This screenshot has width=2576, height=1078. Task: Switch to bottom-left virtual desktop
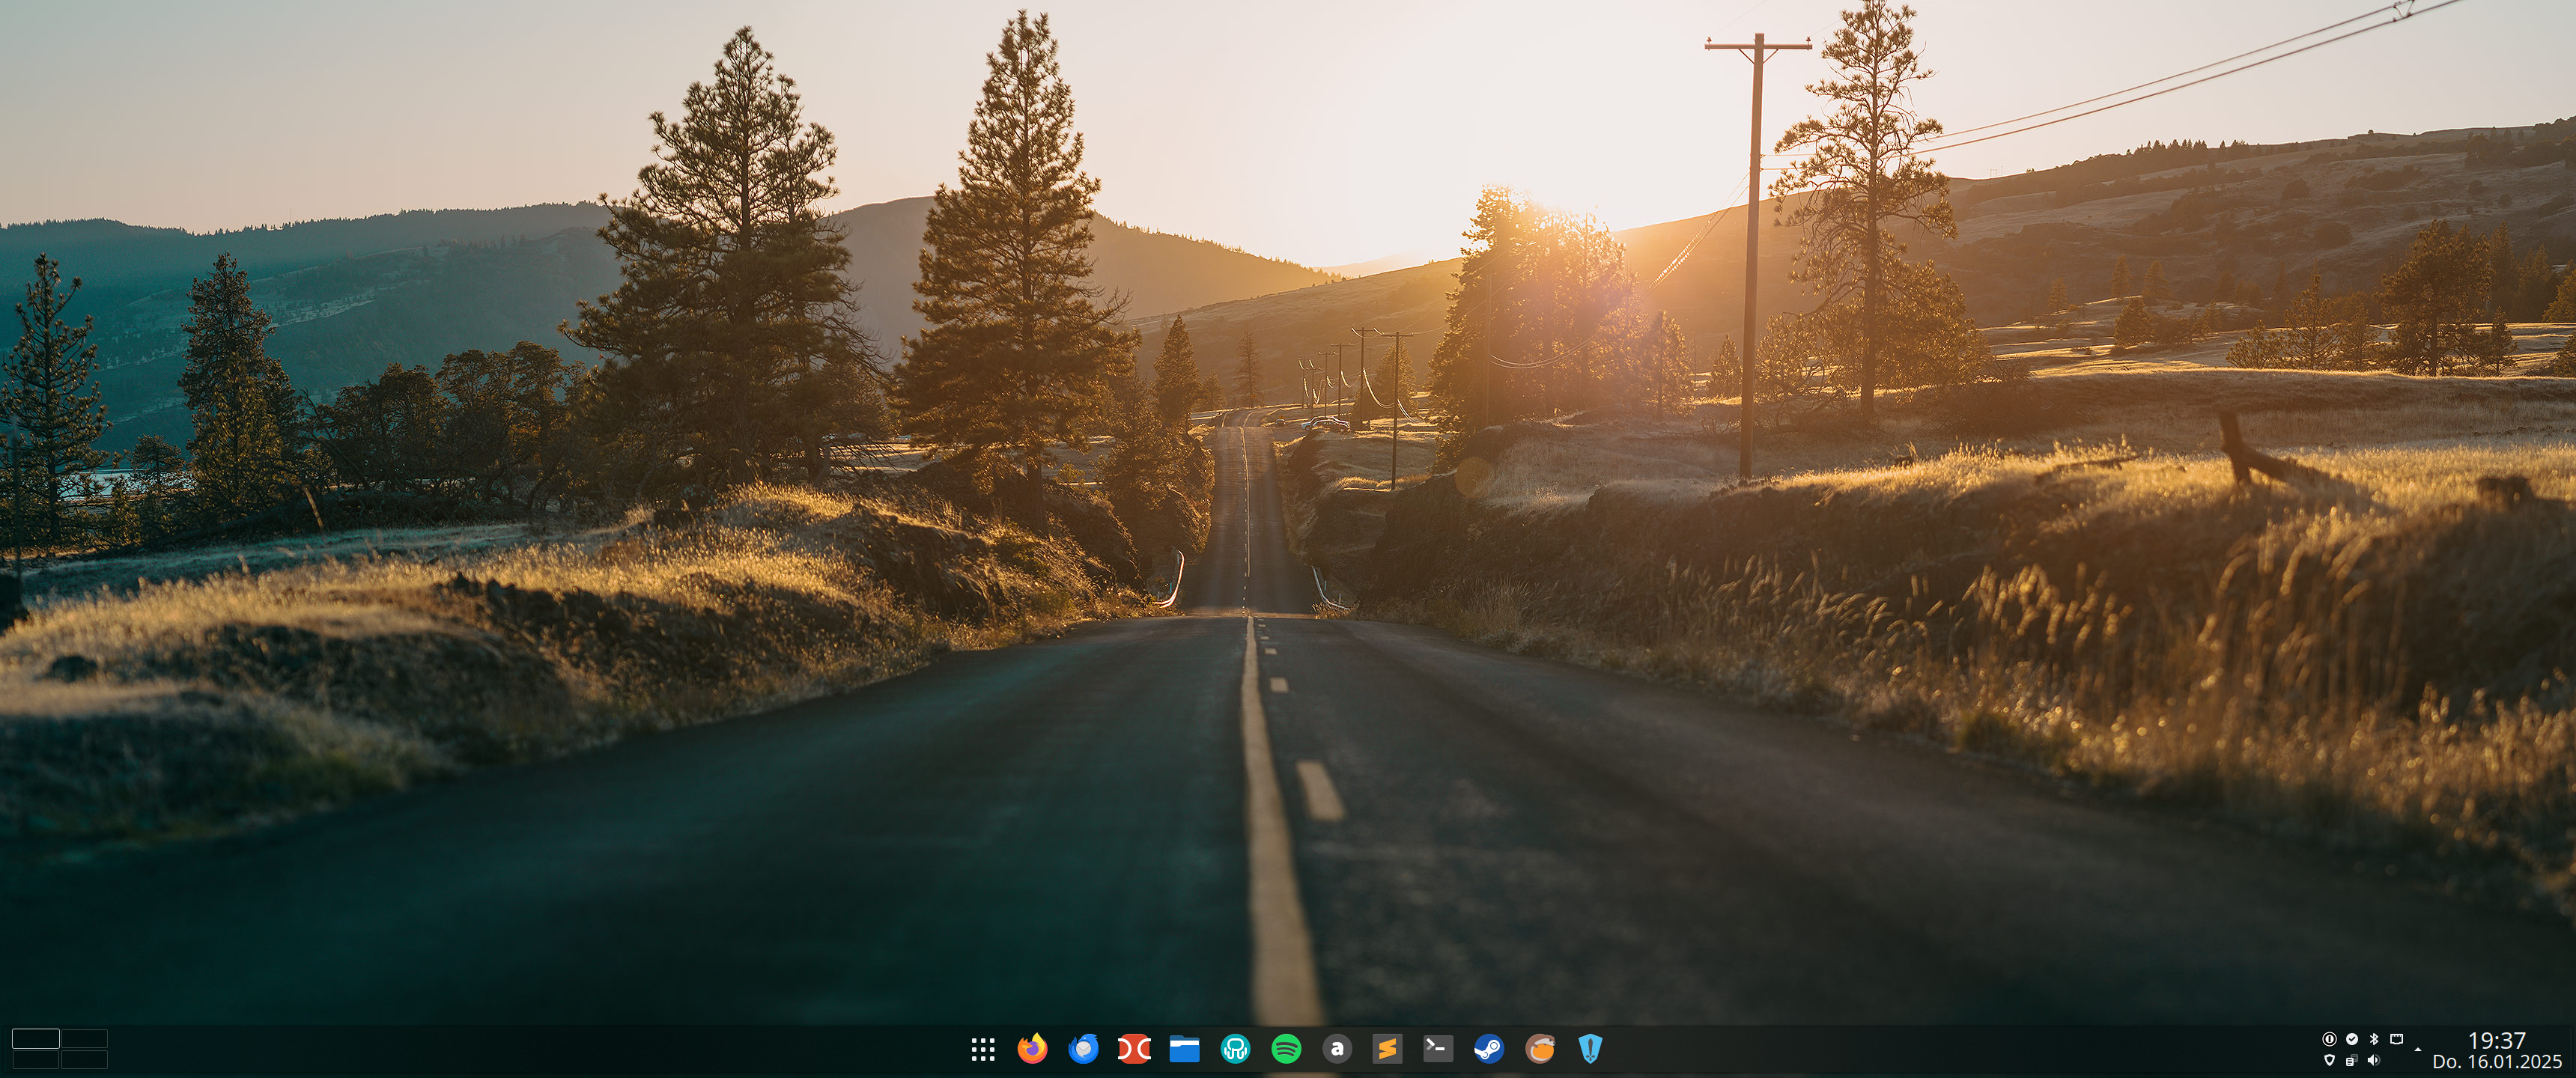point(35,1059)
